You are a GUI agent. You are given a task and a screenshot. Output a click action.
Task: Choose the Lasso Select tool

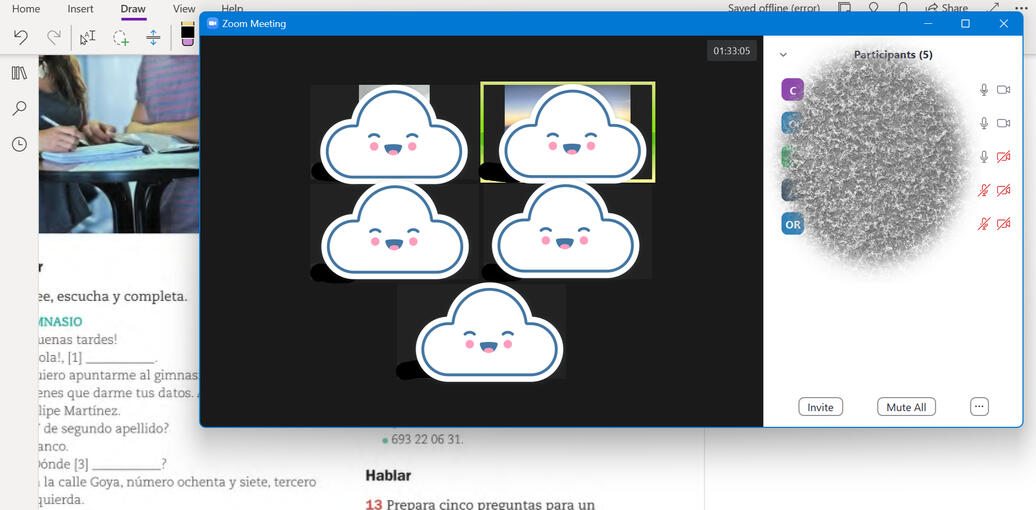click(121, 38)
